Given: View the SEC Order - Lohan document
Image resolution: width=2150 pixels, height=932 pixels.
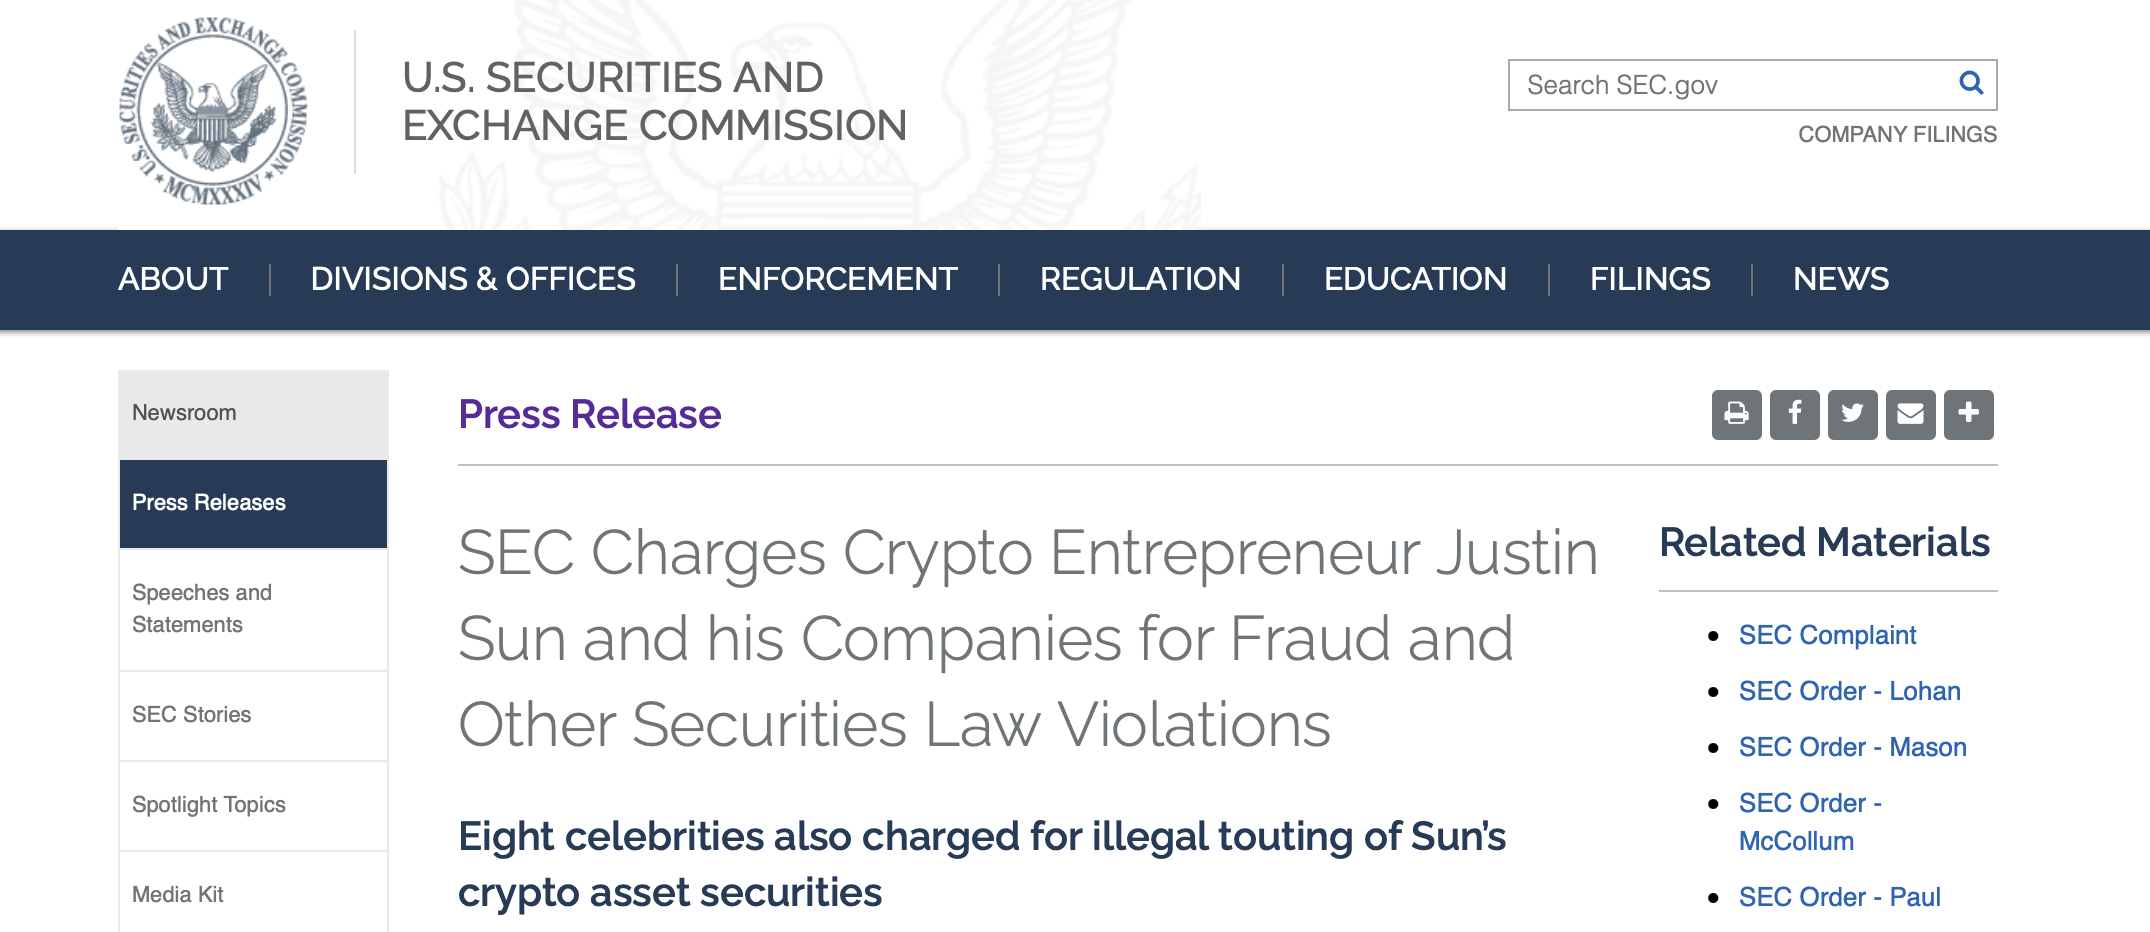Looking at the screenshot, I should coord(1849,691).
